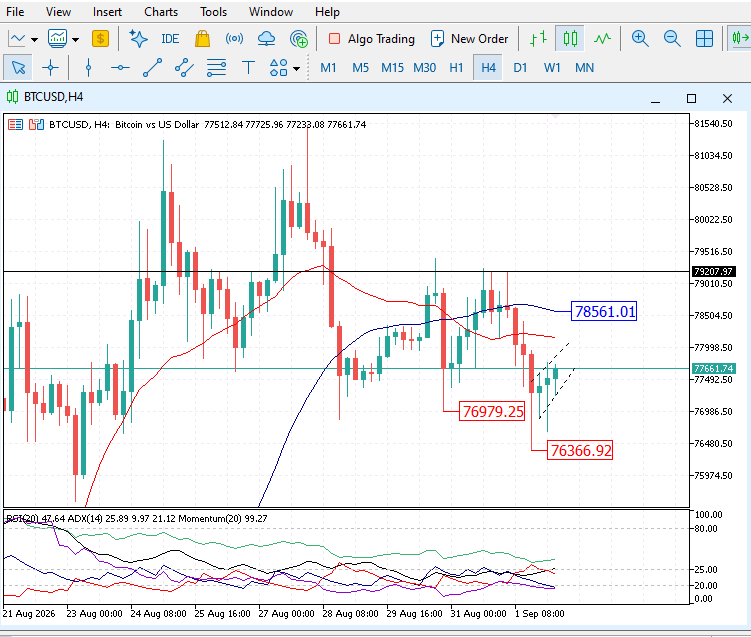
Task: Toggle chart auto scroll icon
Action: tap(740, 38)
